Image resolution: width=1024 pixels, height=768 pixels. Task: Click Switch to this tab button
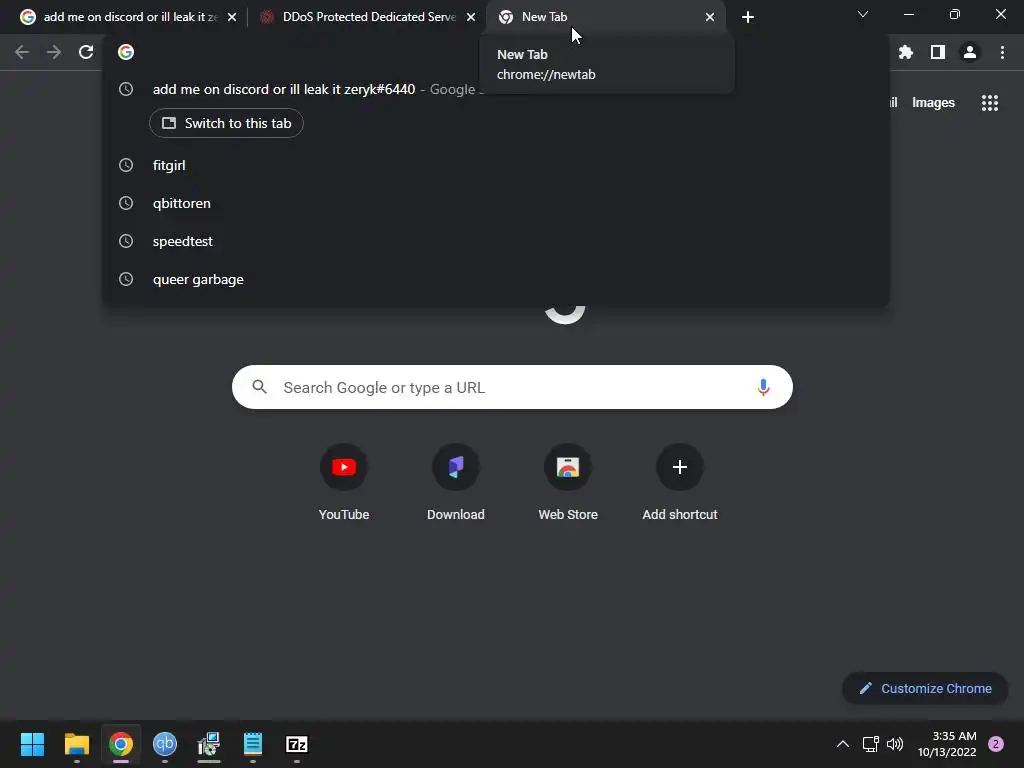(226, 123)
